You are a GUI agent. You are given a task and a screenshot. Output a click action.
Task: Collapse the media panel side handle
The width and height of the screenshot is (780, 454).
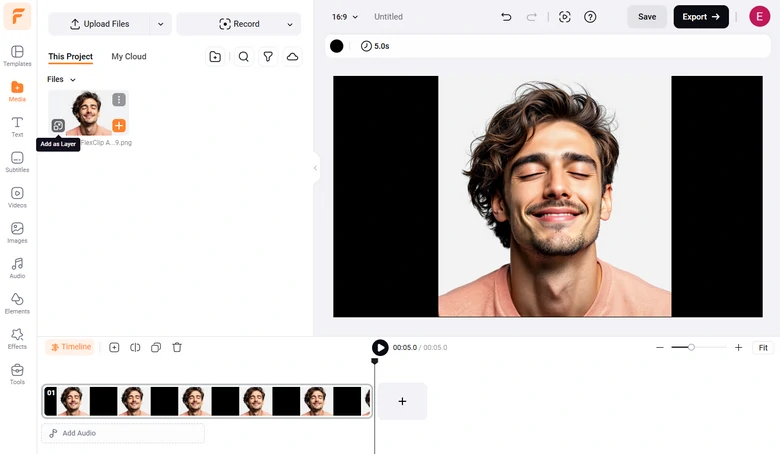pyautogui.click(x=315, y=168)
